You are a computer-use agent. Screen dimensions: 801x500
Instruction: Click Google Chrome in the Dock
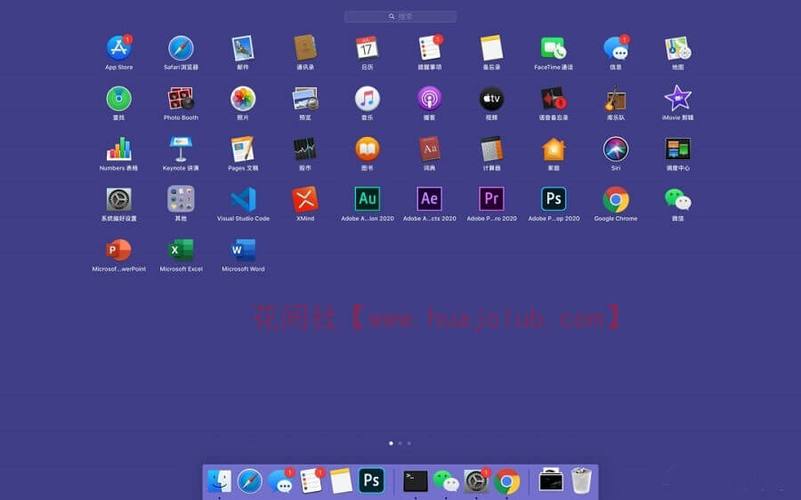(507, 481)
